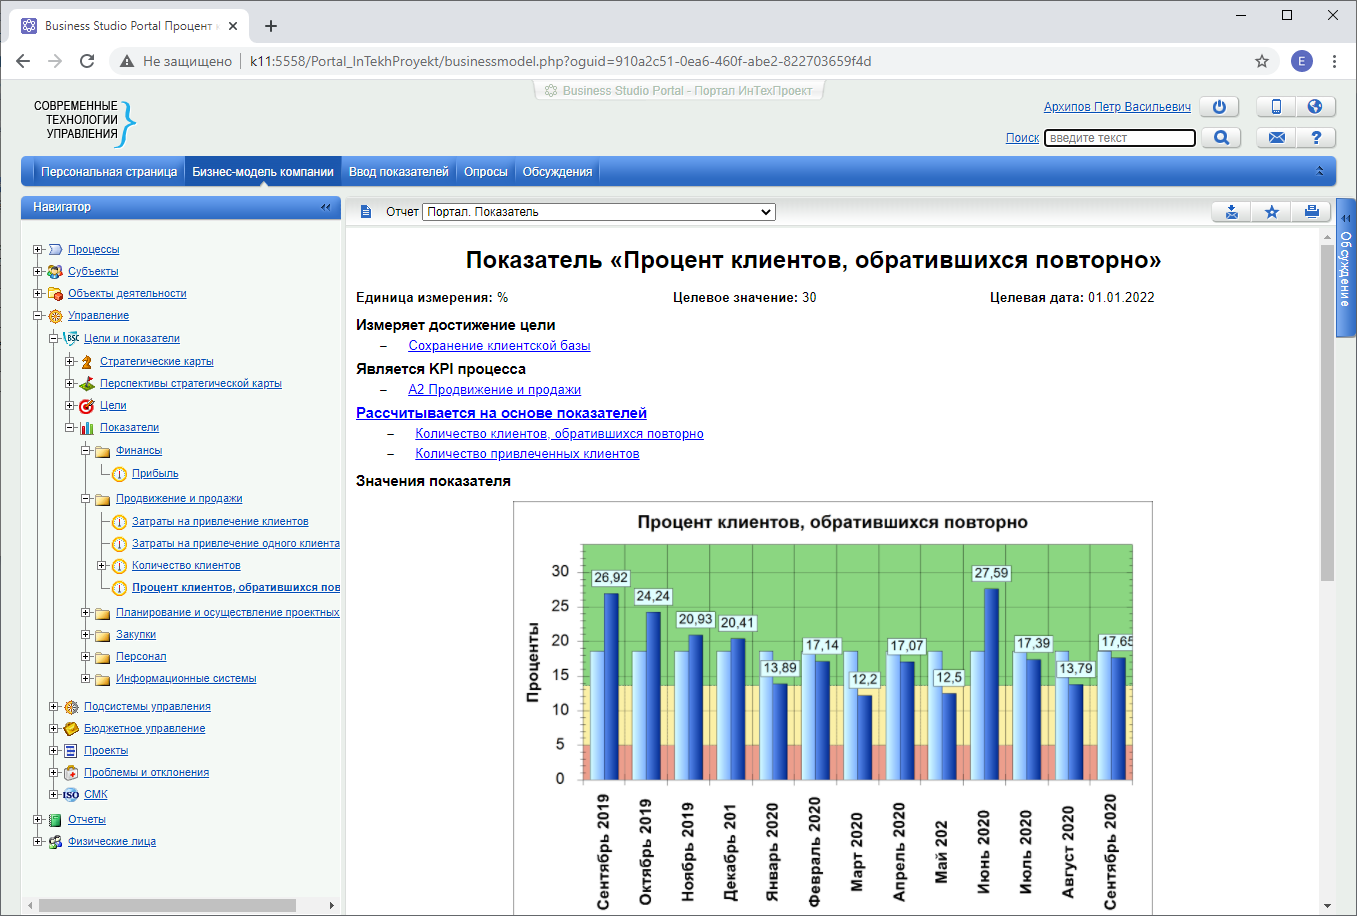Open messages with the envelope icon
The image size is (1357, 916).
[1276, 138]
